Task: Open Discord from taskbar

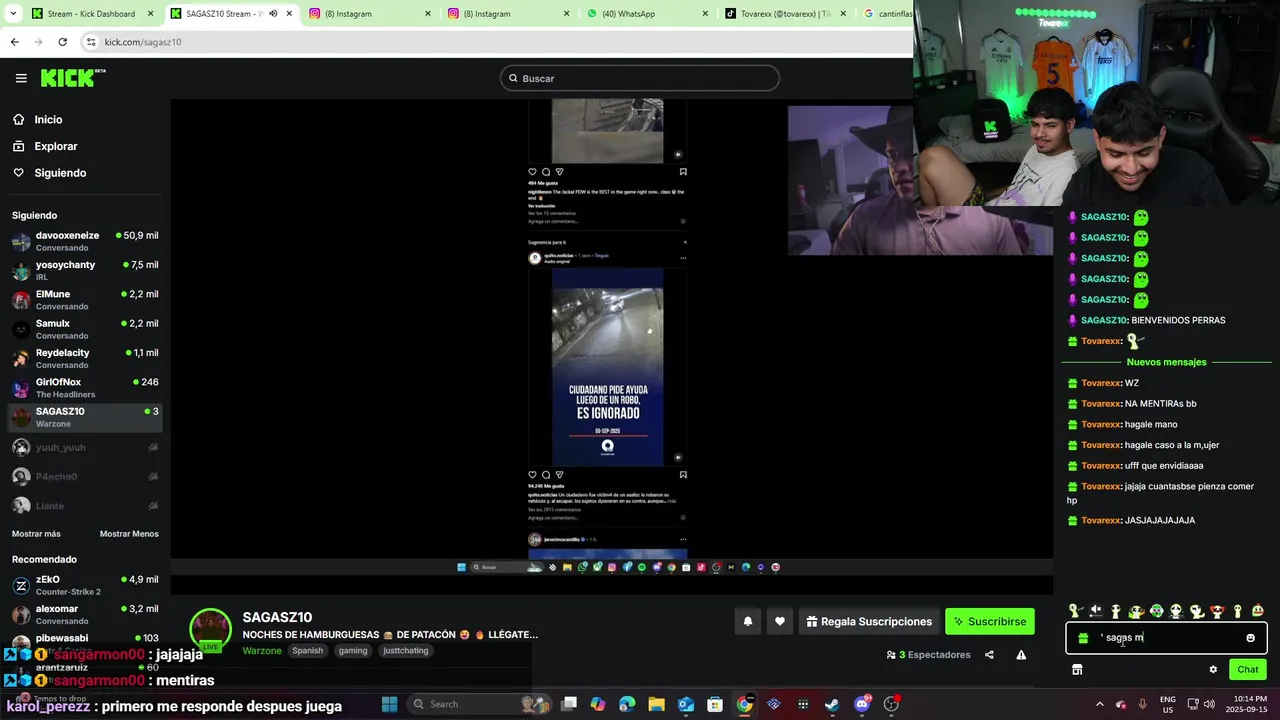Action: tap(862, 704)
